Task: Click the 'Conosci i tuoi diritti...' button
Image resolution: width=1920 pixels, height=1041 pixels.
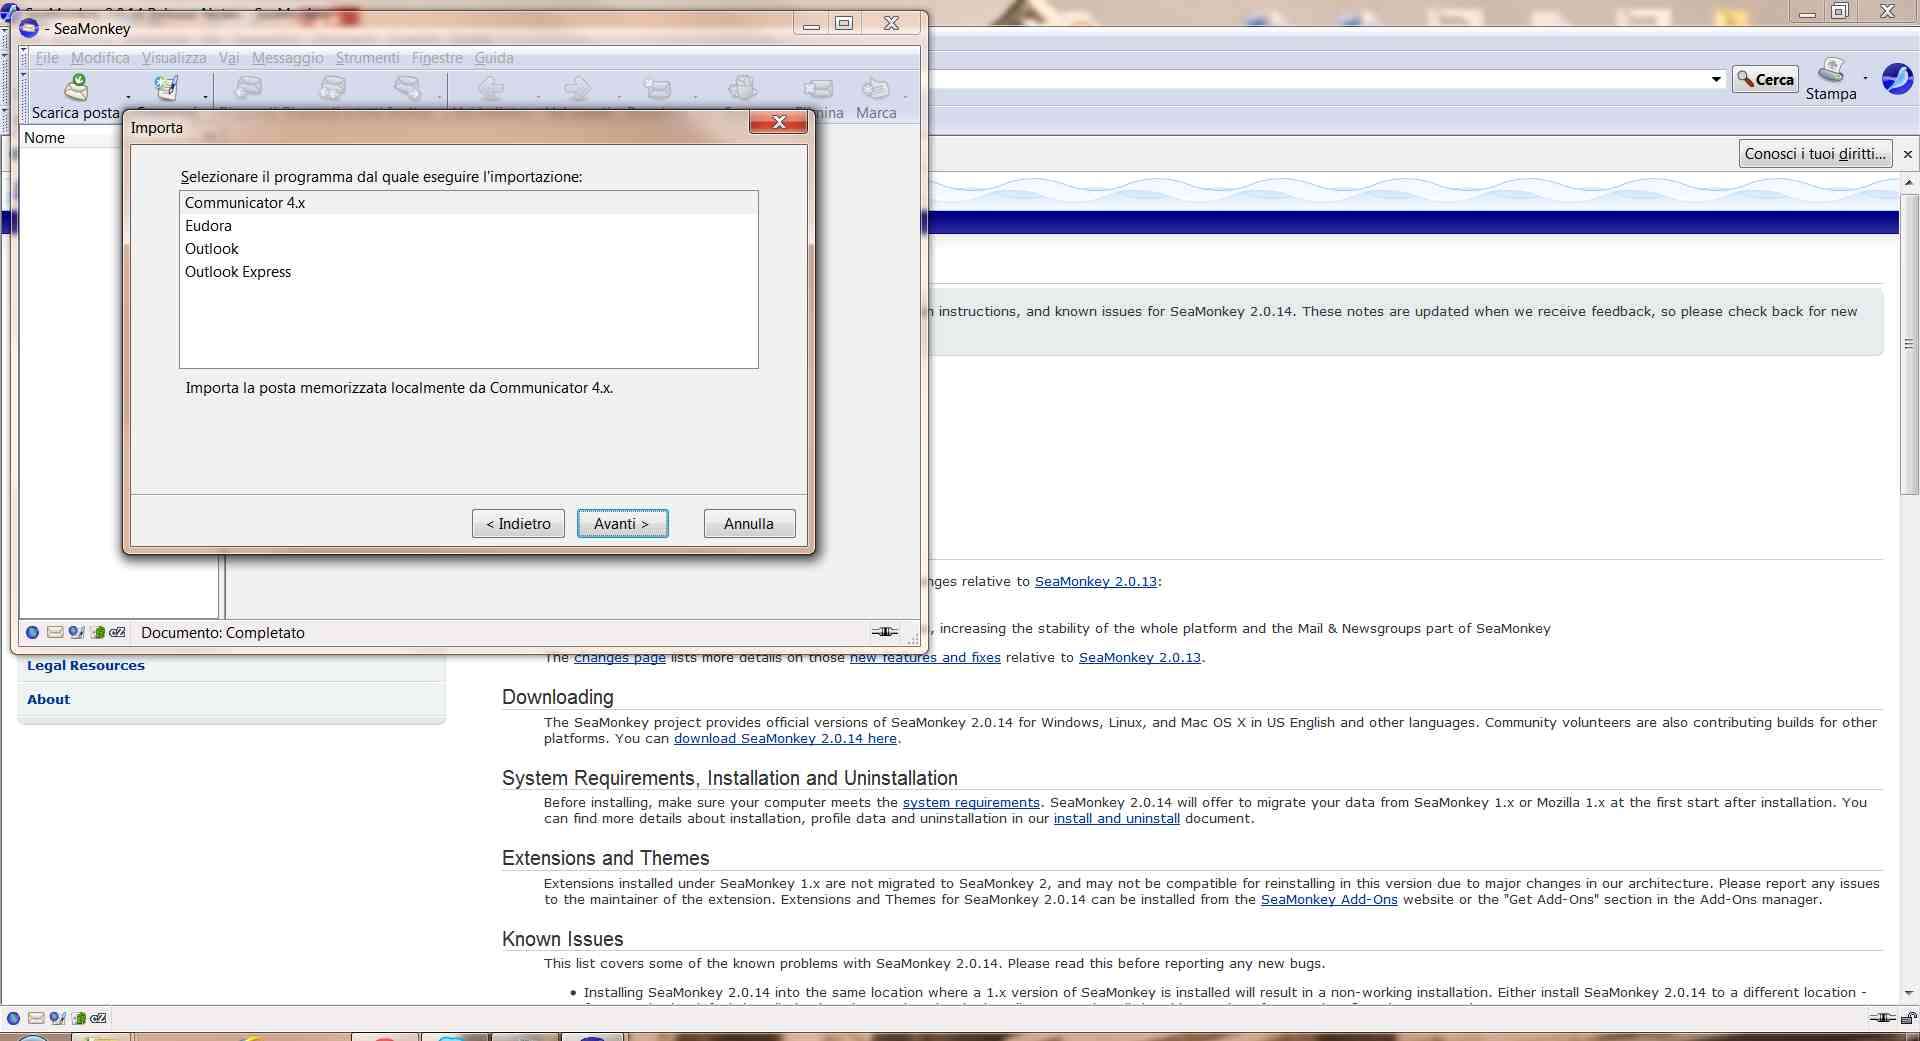Action: tap(1815, 154)
